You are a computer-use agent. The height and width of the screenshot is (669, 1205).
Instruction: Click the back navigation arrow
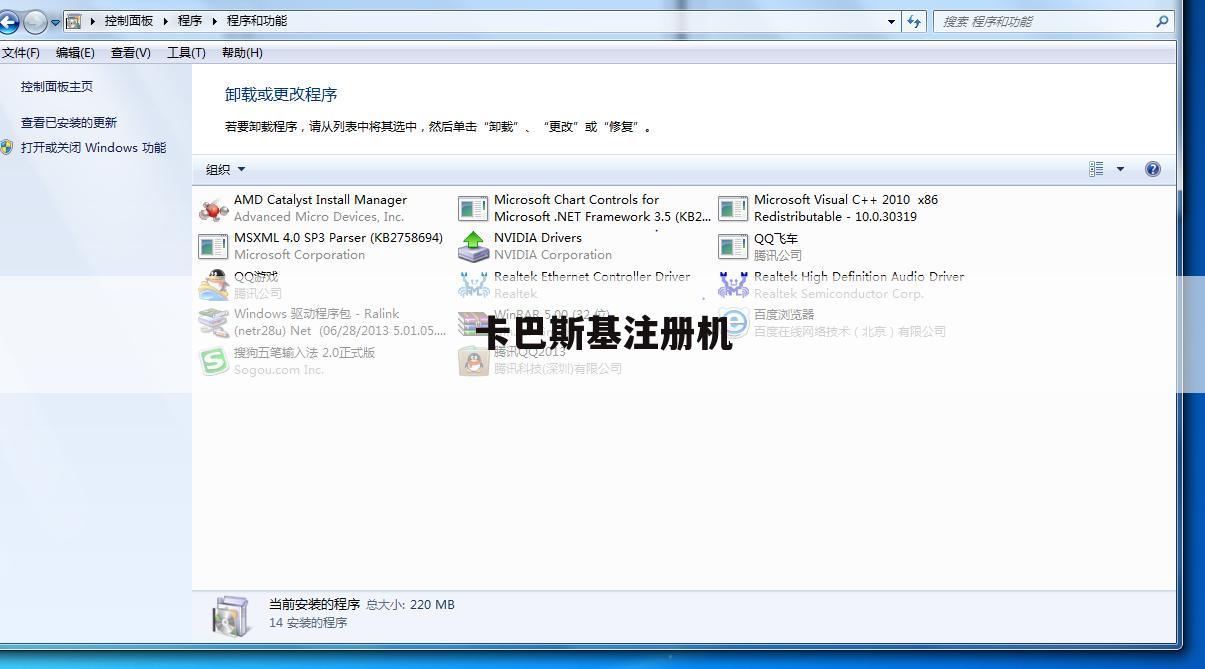coord(9,21)
